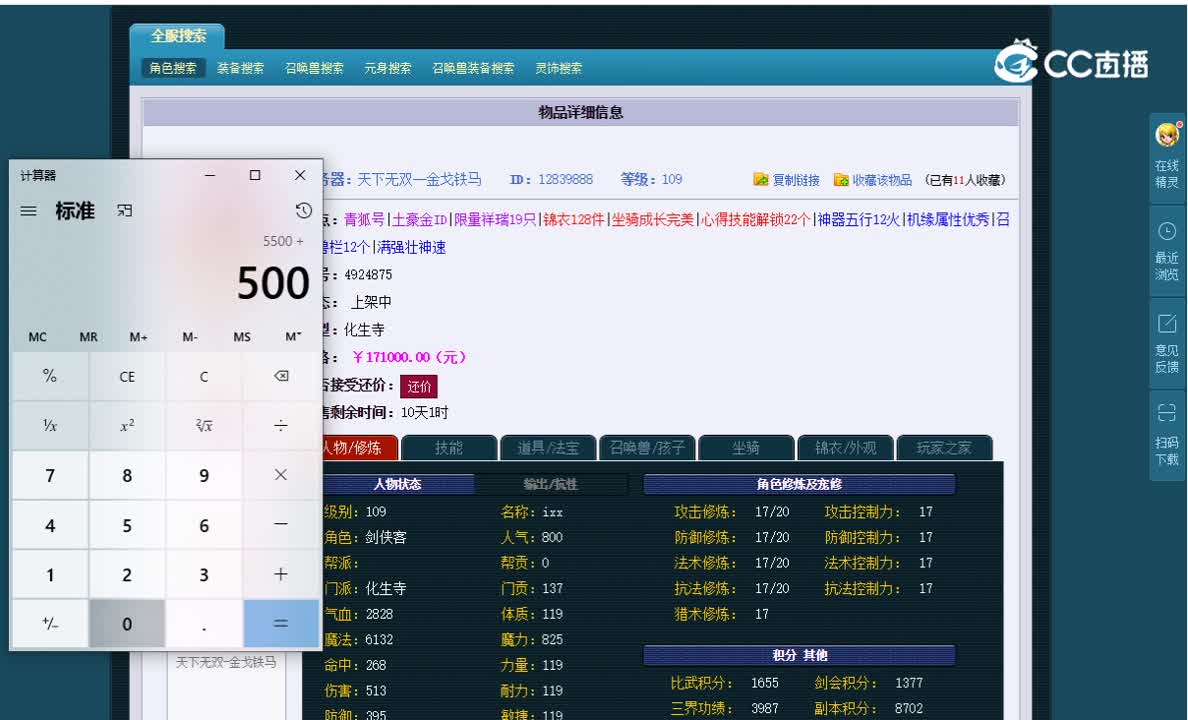Open the calculator history icon
Screen dimensions: 1188x720
pyautogui.click(x=303, y=211)
